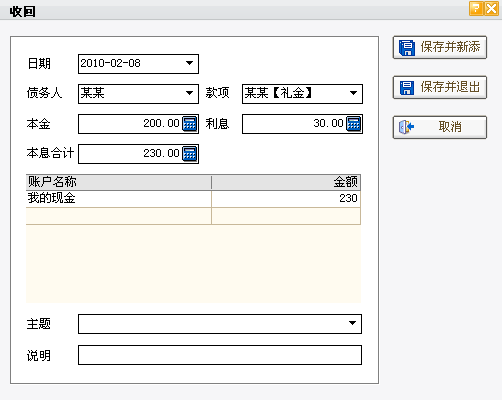The height and width of the screenshot is (400, 502).
Task: Click the empty second row account cell
Action: (x=118, y=216)
